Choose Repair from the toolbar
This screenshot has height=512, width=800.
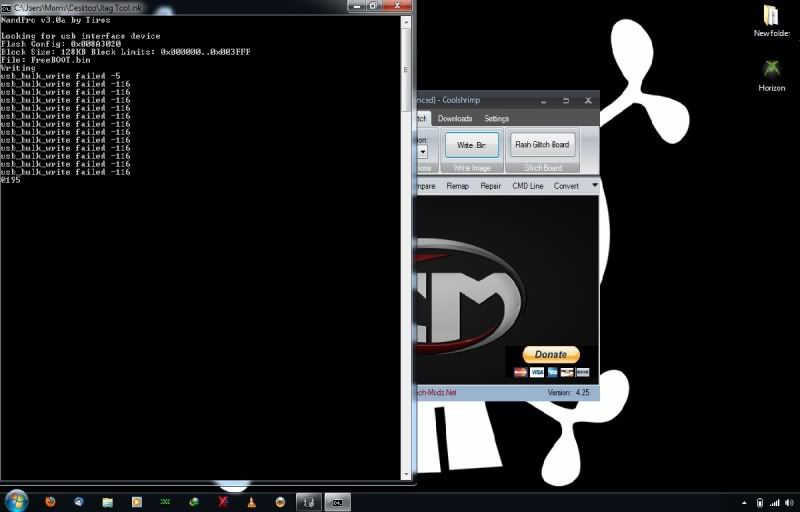[490, 186]
